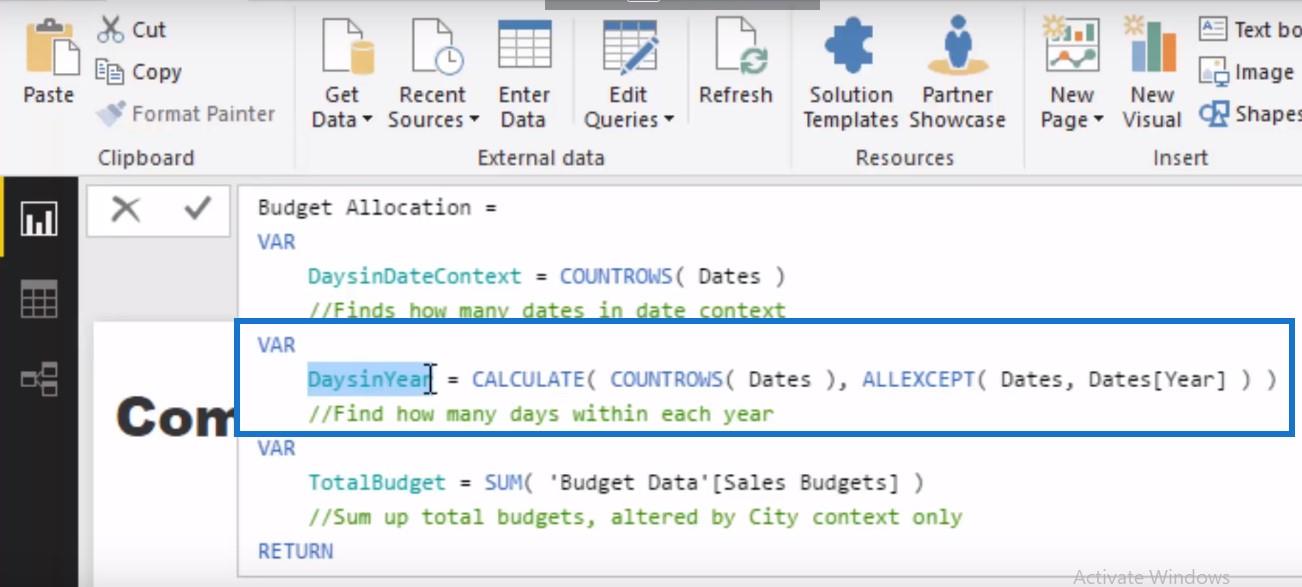Click the SUM function in TotalBudget line
Screen dimensions: 1302x587
(x=503, y=483)
